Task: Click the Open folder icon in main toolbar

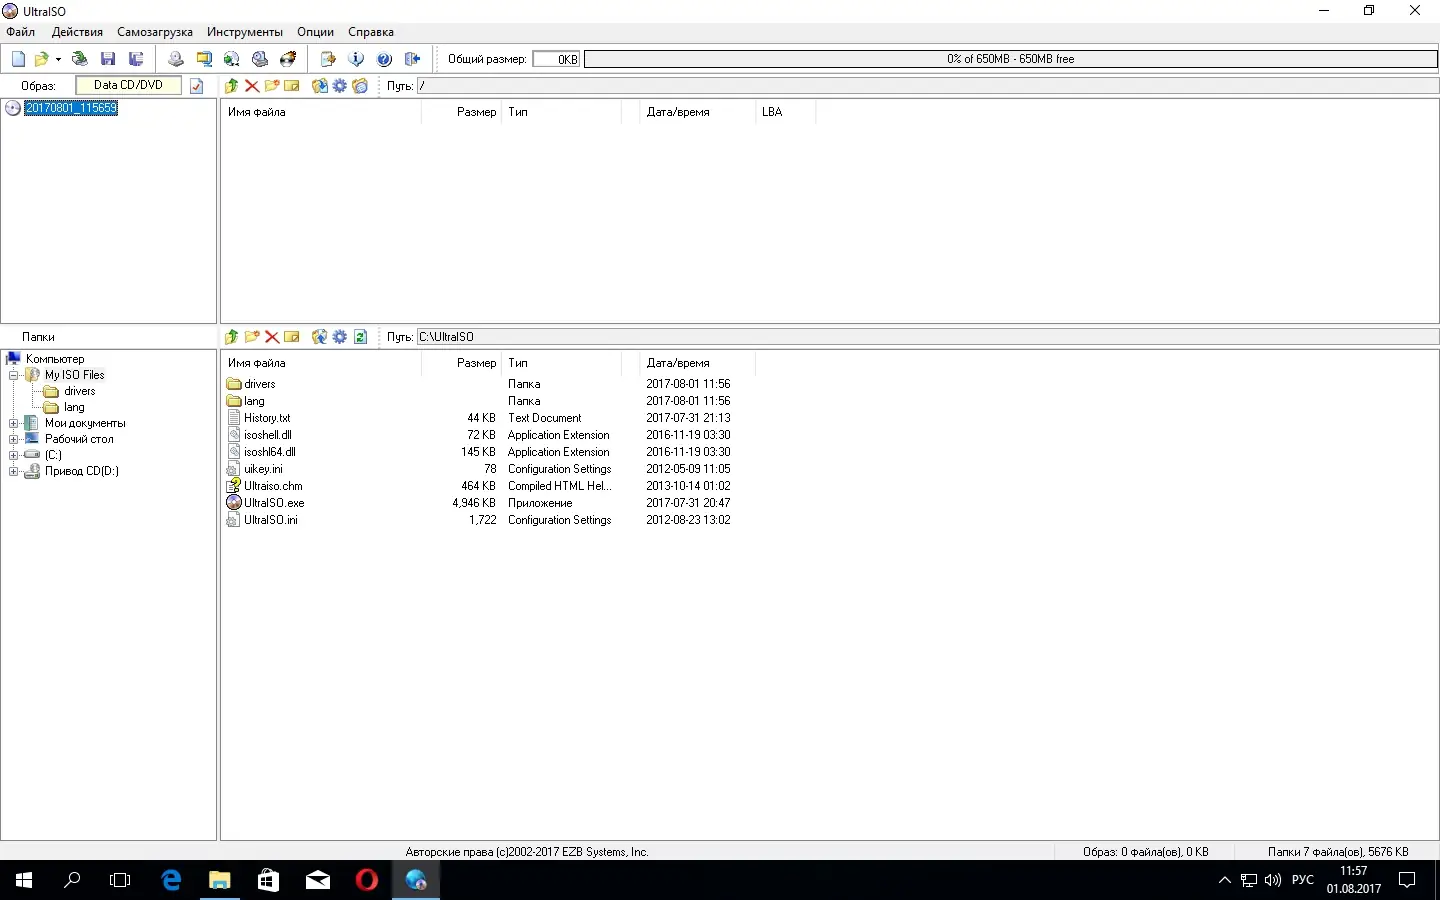Action: coord(42,59)
